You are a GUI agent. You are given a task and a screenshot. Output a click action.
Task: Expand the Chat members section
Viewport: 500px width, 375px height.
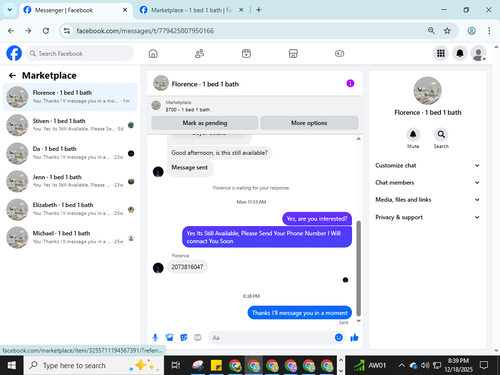[427, 182]
